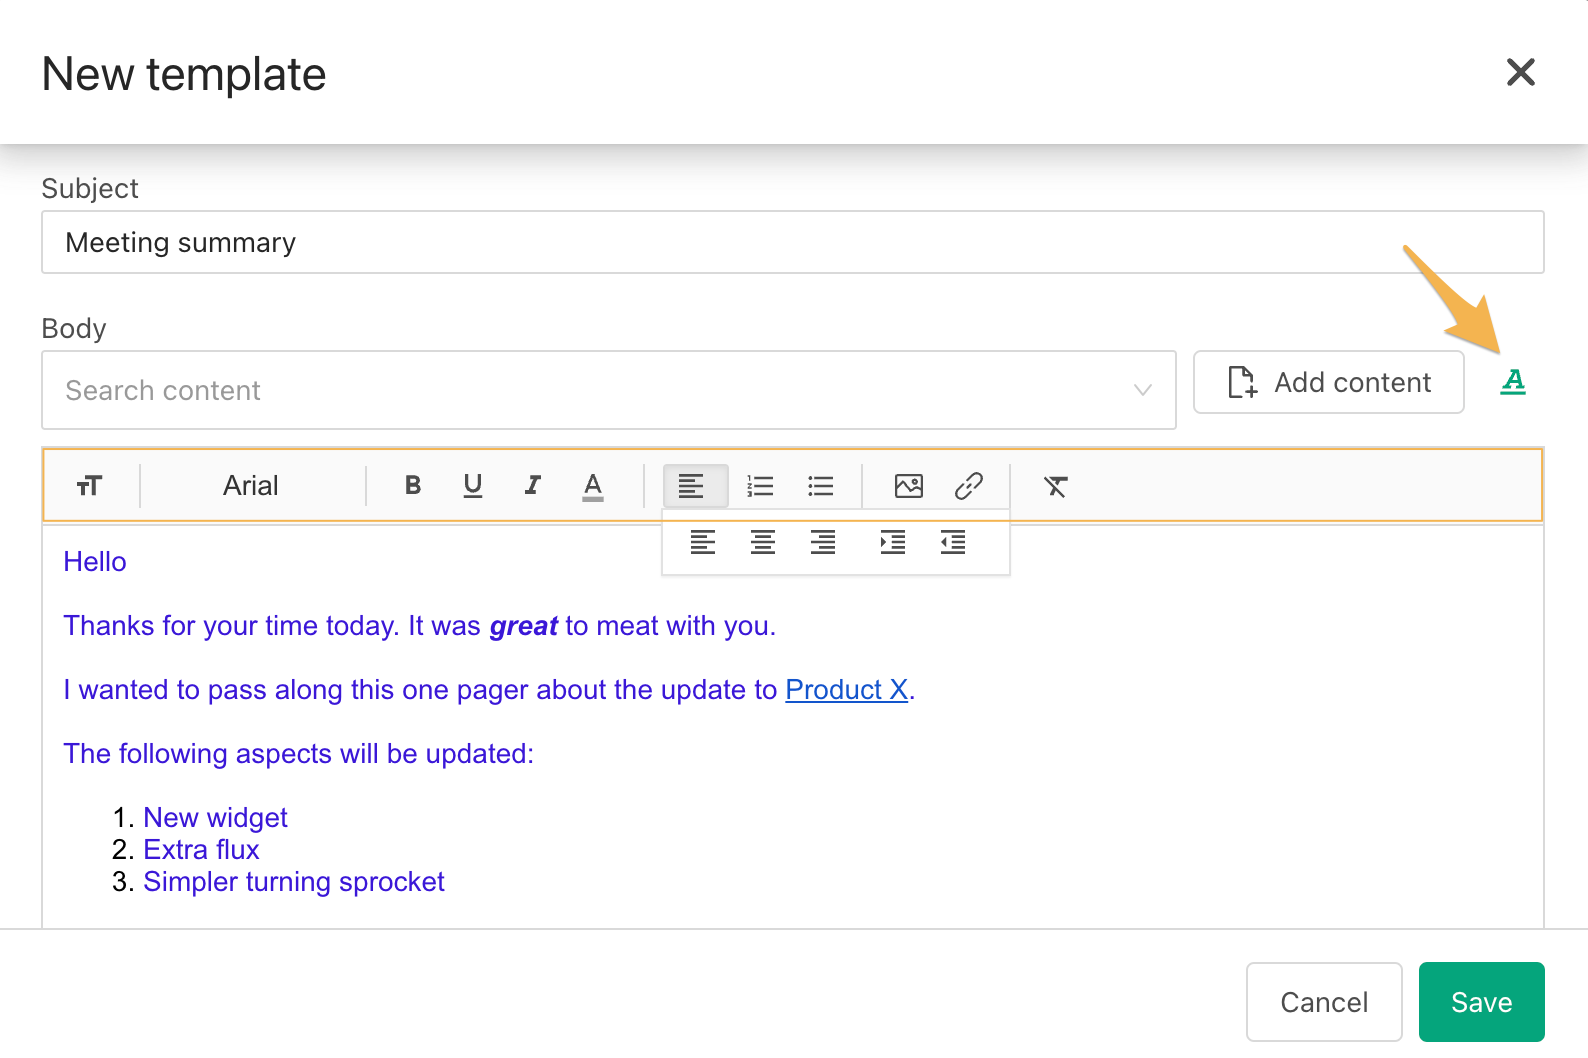Screen dimensions: 1588x1058
Task: Increase indent of the text
Action: pyautogui.click(x=892, y=543)
